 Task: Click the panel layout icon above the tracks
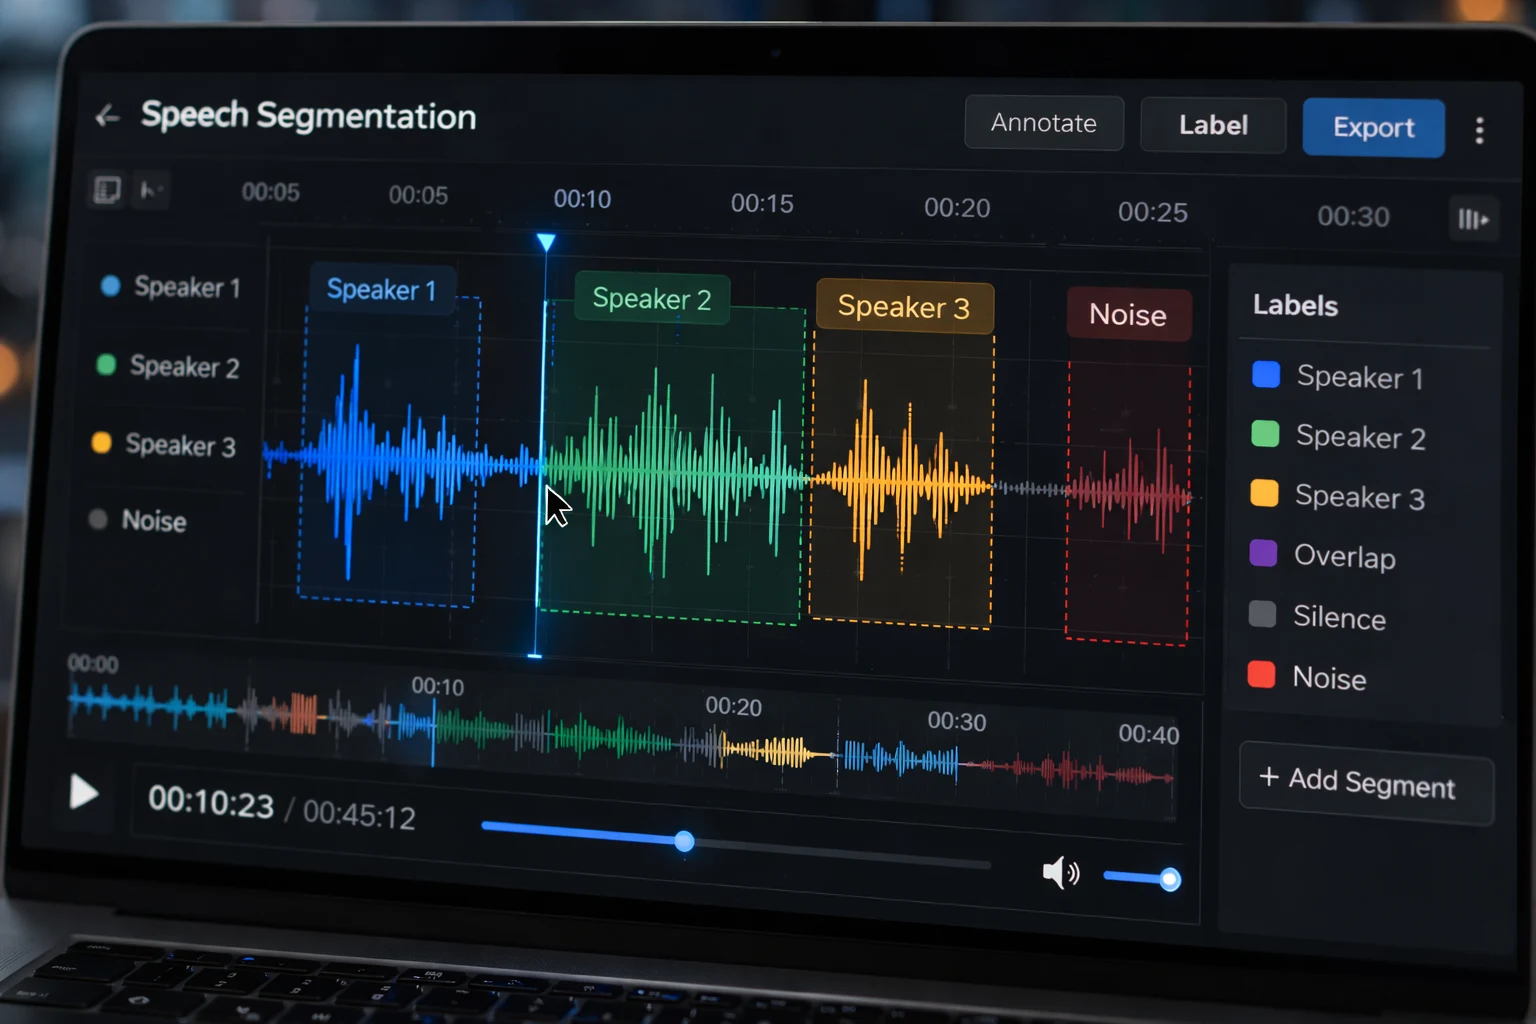(x=107, y=189)
